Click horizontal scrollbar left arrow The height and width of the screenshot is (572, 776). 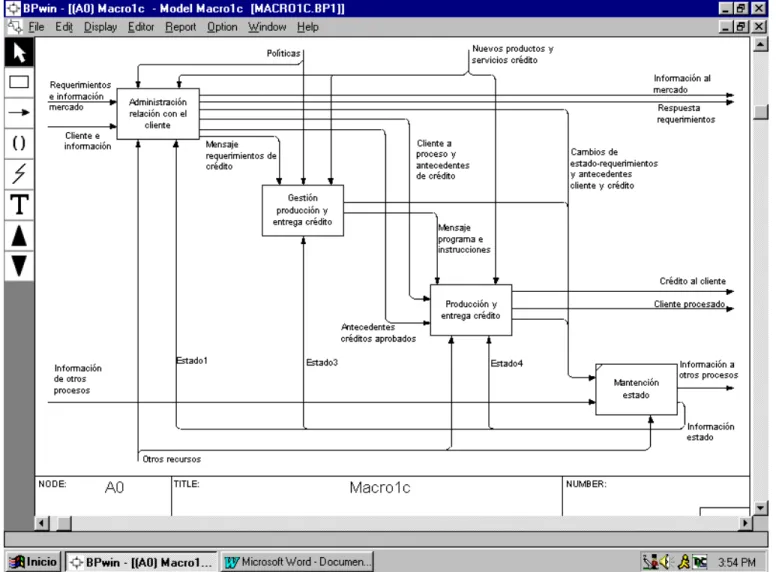[x=43, y=523]
